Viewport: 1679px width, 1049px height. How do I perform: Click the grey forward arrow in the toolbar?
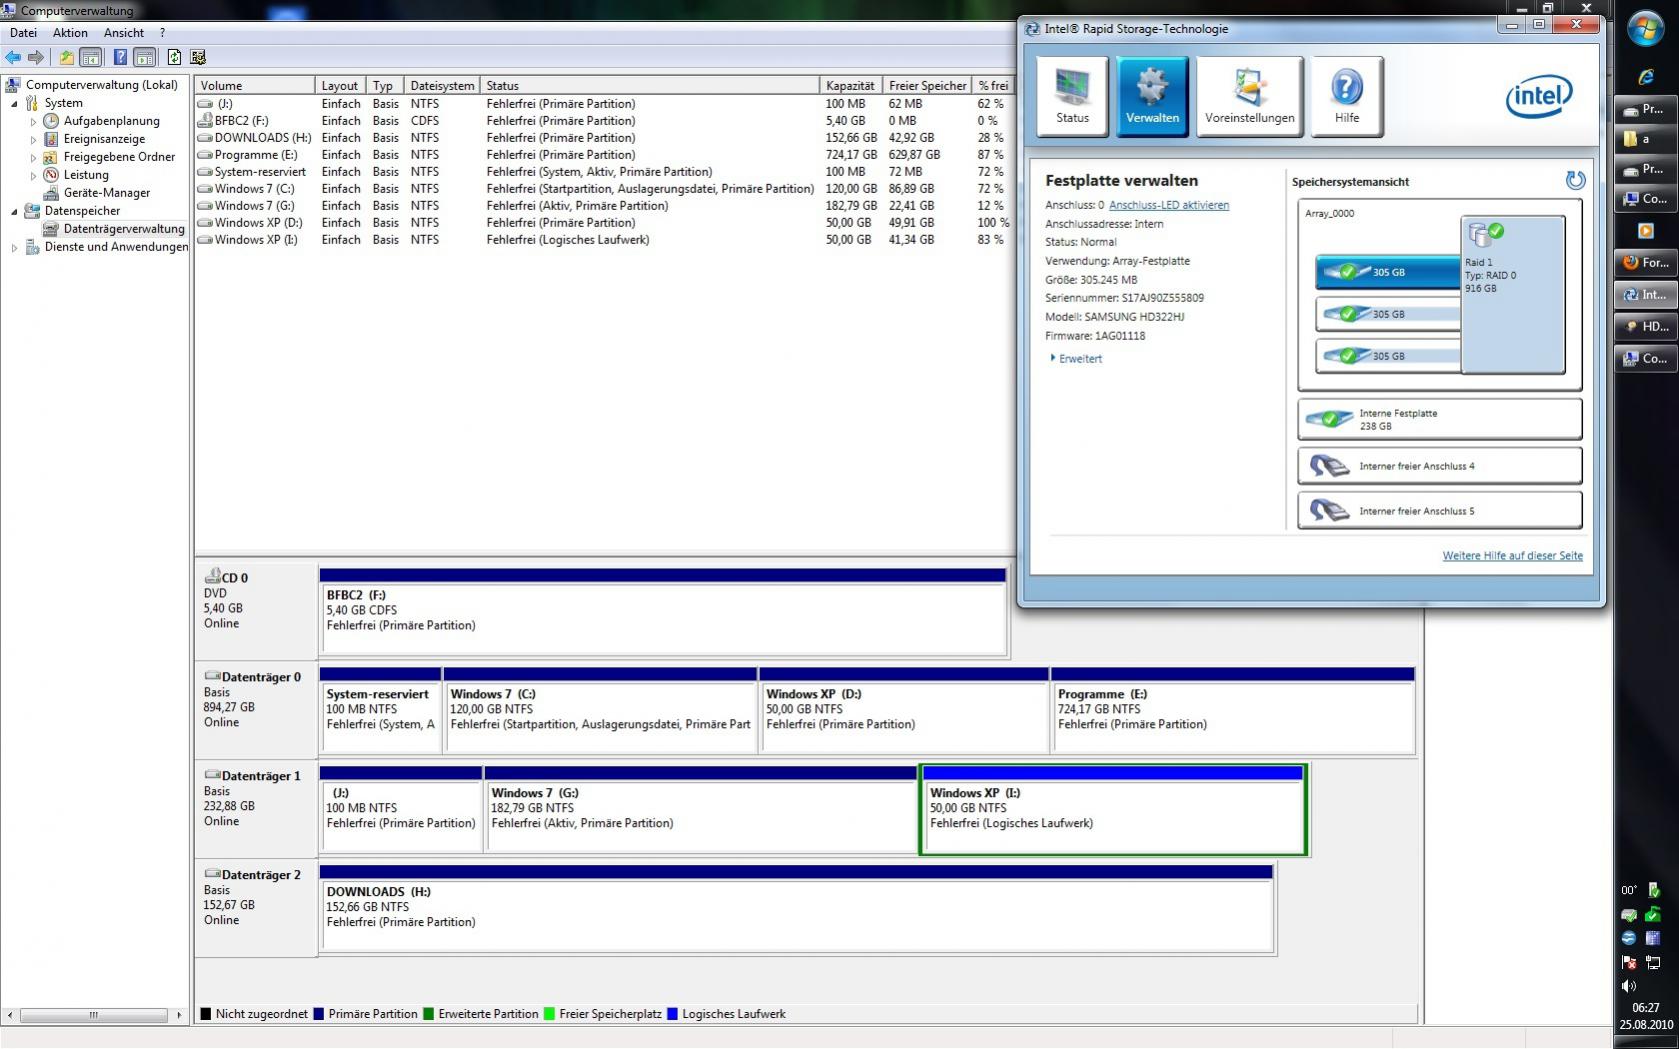(36, 57)
